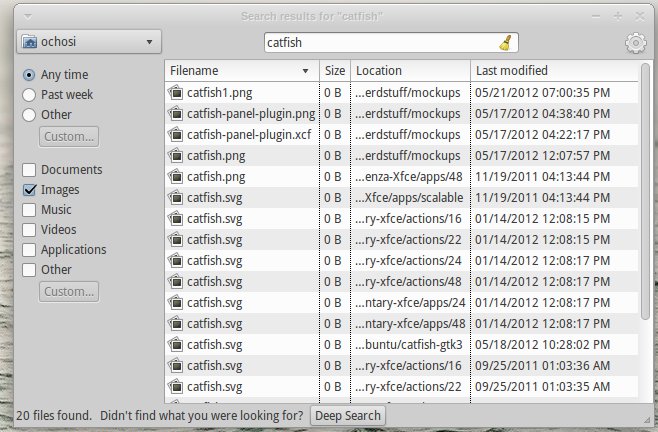This screenshot has width=658, height=432.
Task: Select the catfish-panel-plugin.xcf filename
Action: [x=249, y=135]
